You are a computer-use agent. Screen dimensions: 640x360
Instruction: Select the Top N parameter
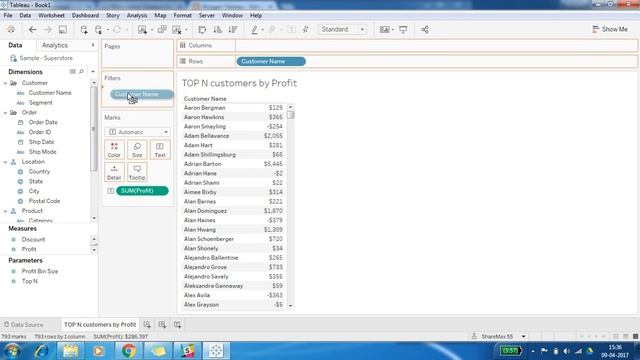[29, 281]
